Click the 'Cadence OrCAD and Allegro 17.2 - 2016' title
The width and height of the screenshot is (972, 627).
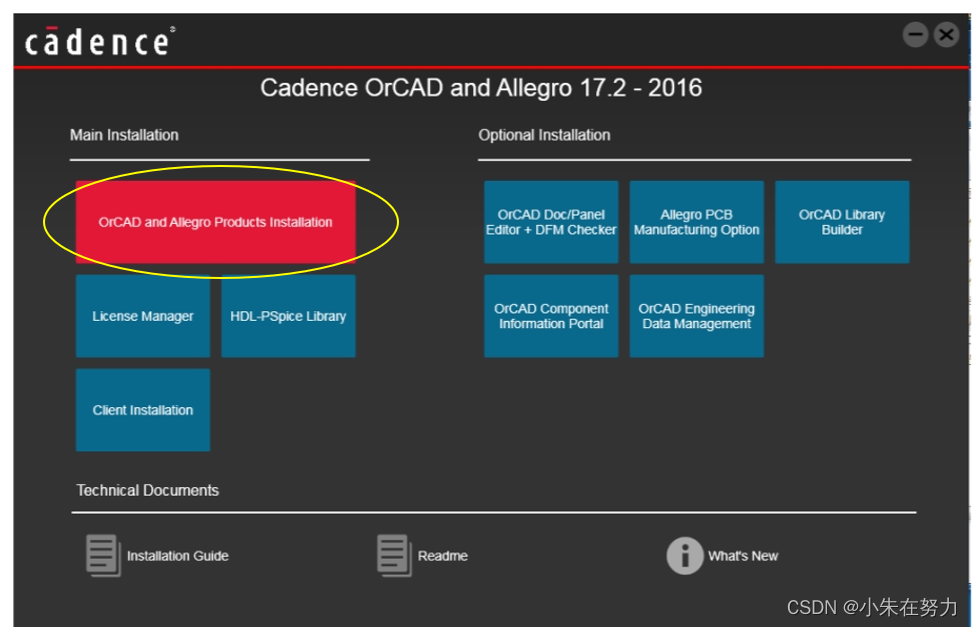481,87
